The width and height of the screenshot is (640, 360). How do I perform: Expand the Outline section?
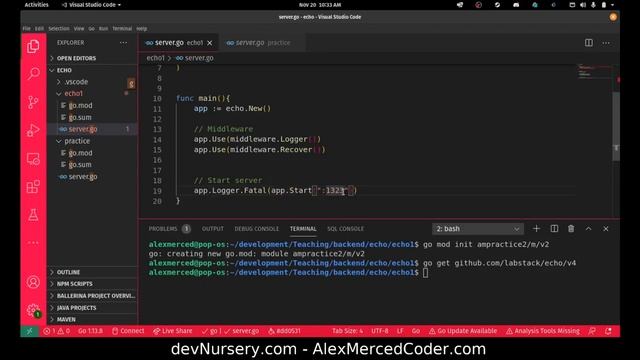point(92,272)
